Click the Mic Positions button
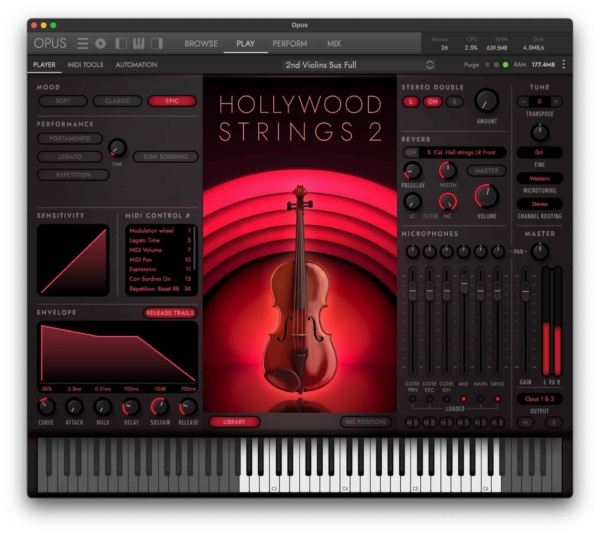600x534 pixels. point(366,422)
